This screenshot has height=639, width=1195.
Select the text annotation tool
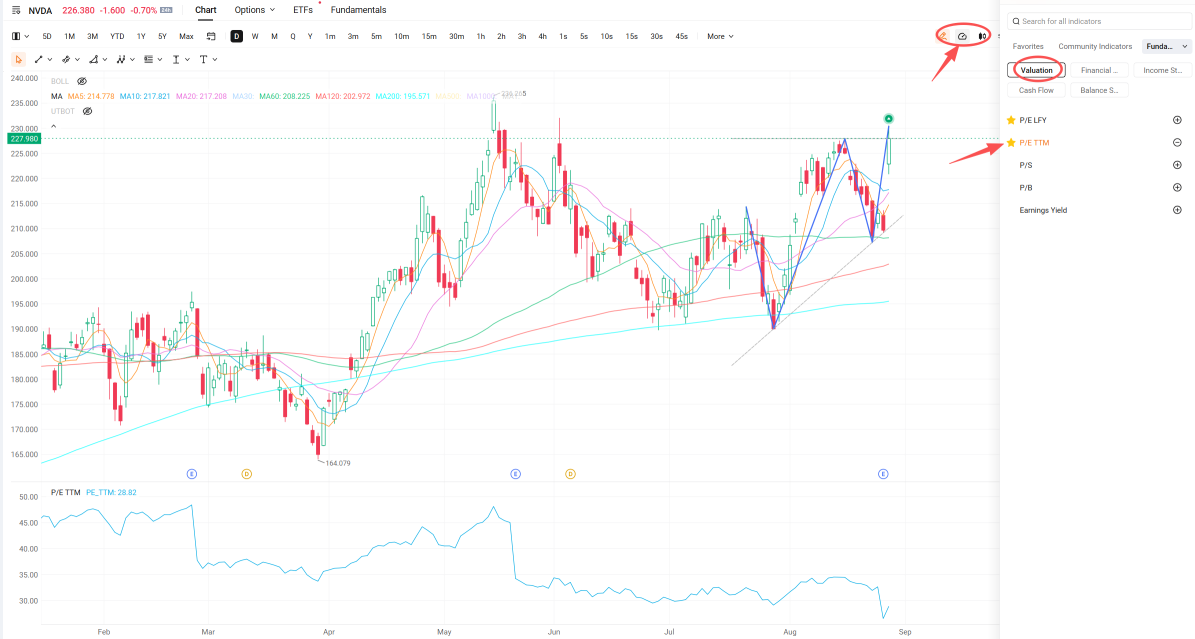click(x=203, y=59)
